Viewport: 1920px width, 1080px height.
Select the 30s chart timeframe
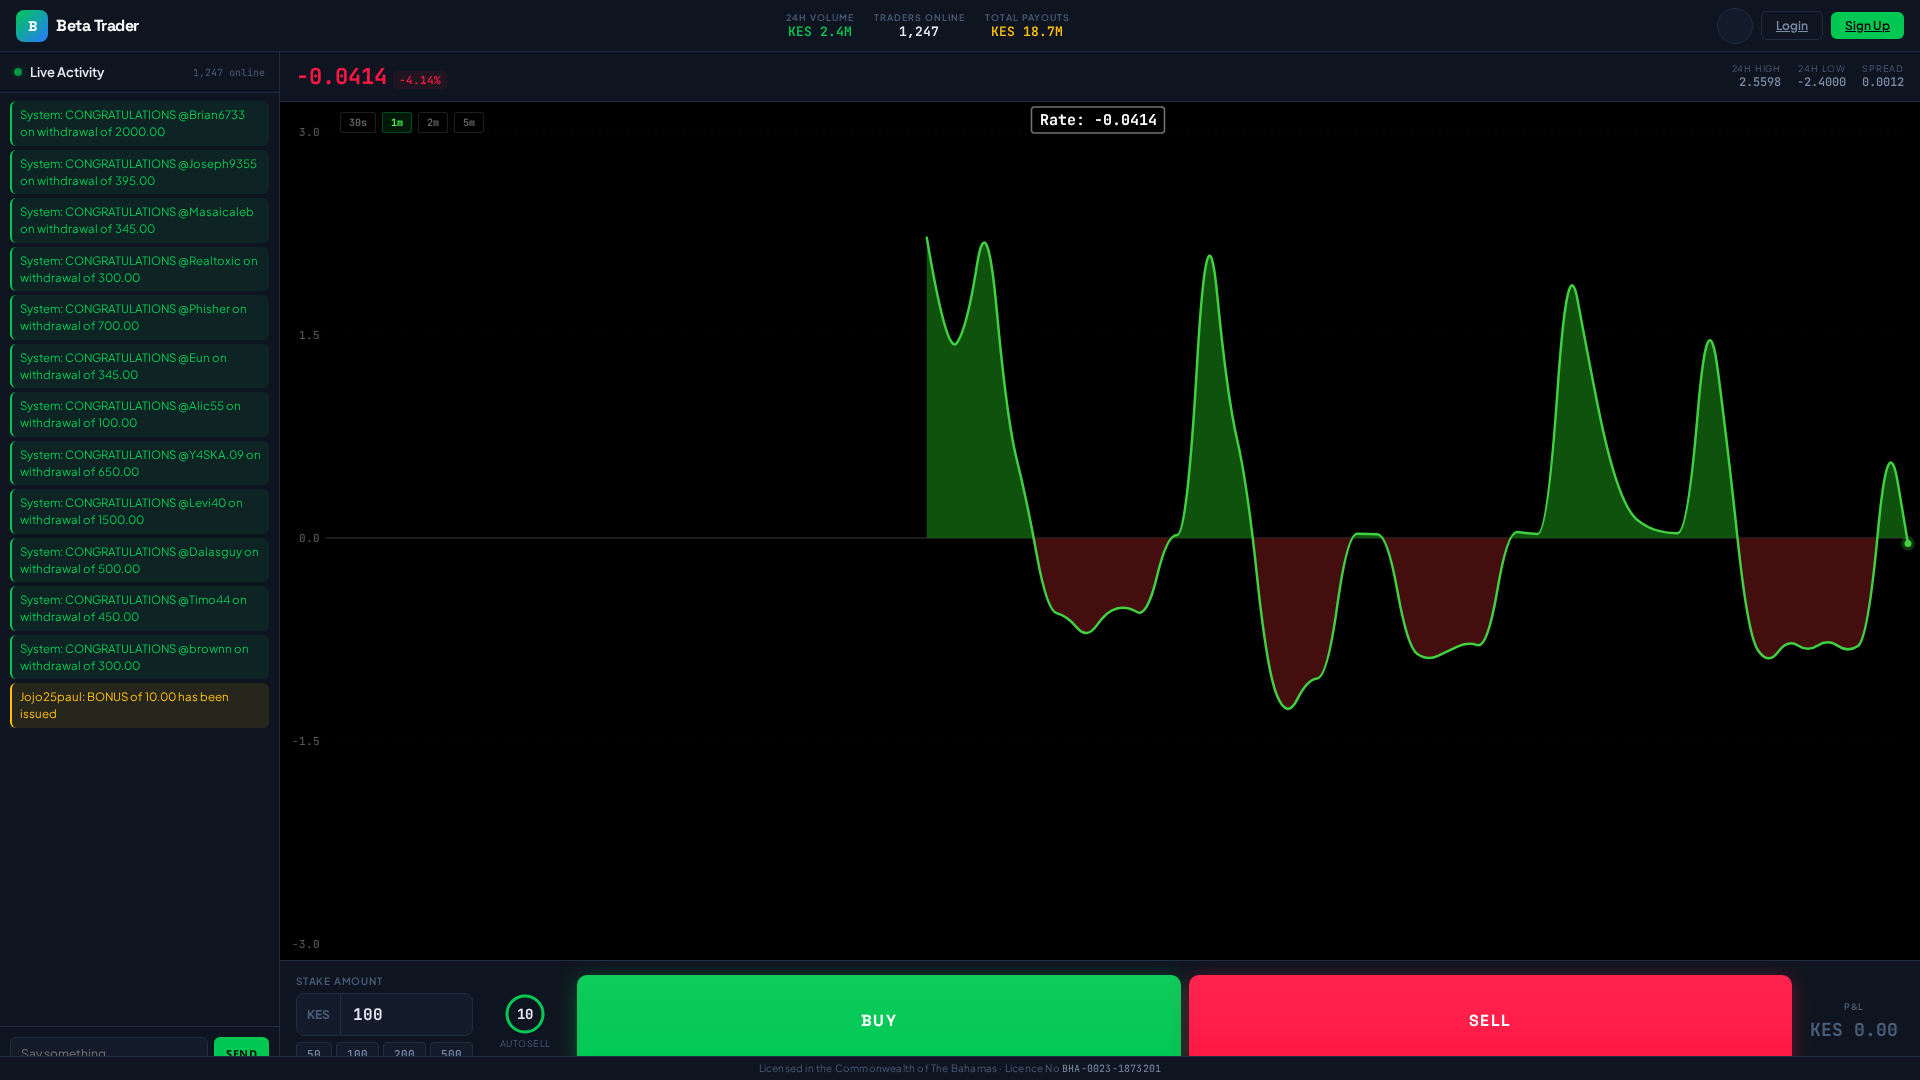pyautogui.click(x=358, y=123)
